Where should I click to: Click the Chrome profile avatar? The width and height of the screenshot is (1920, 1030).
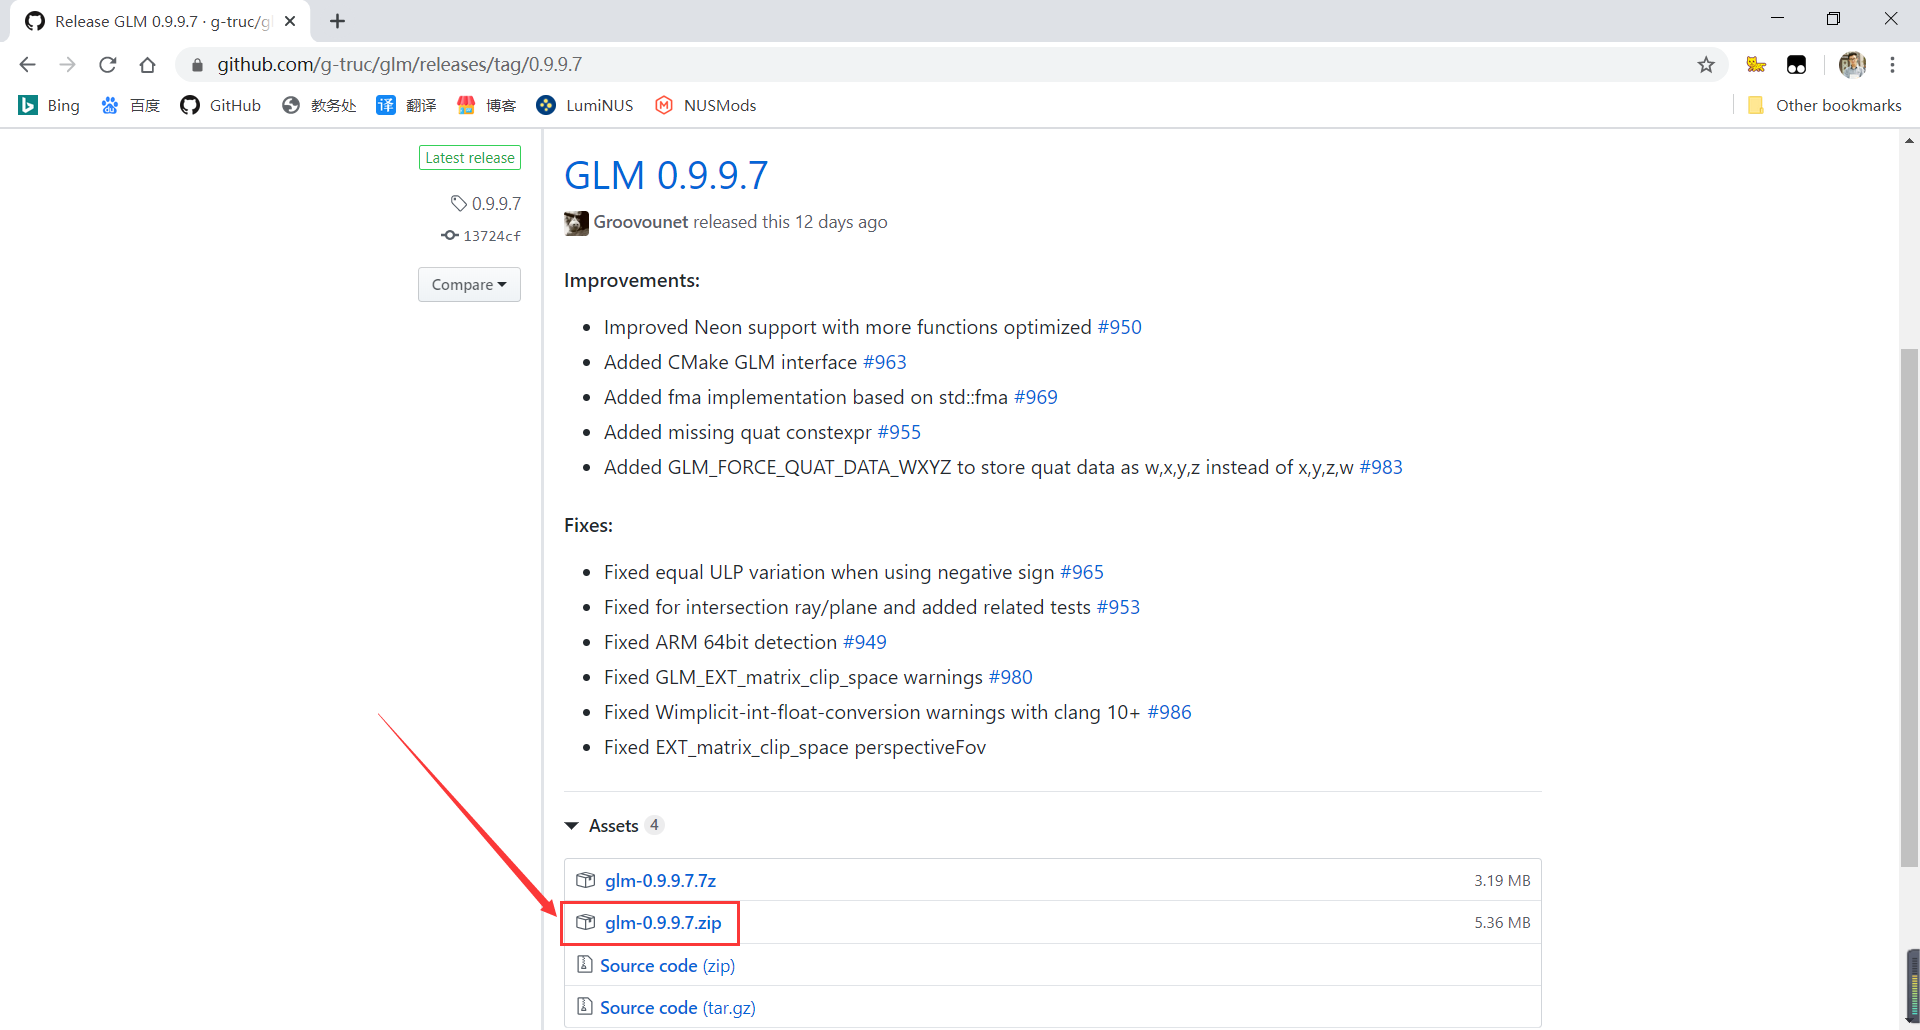click(x=1852, y=64)
